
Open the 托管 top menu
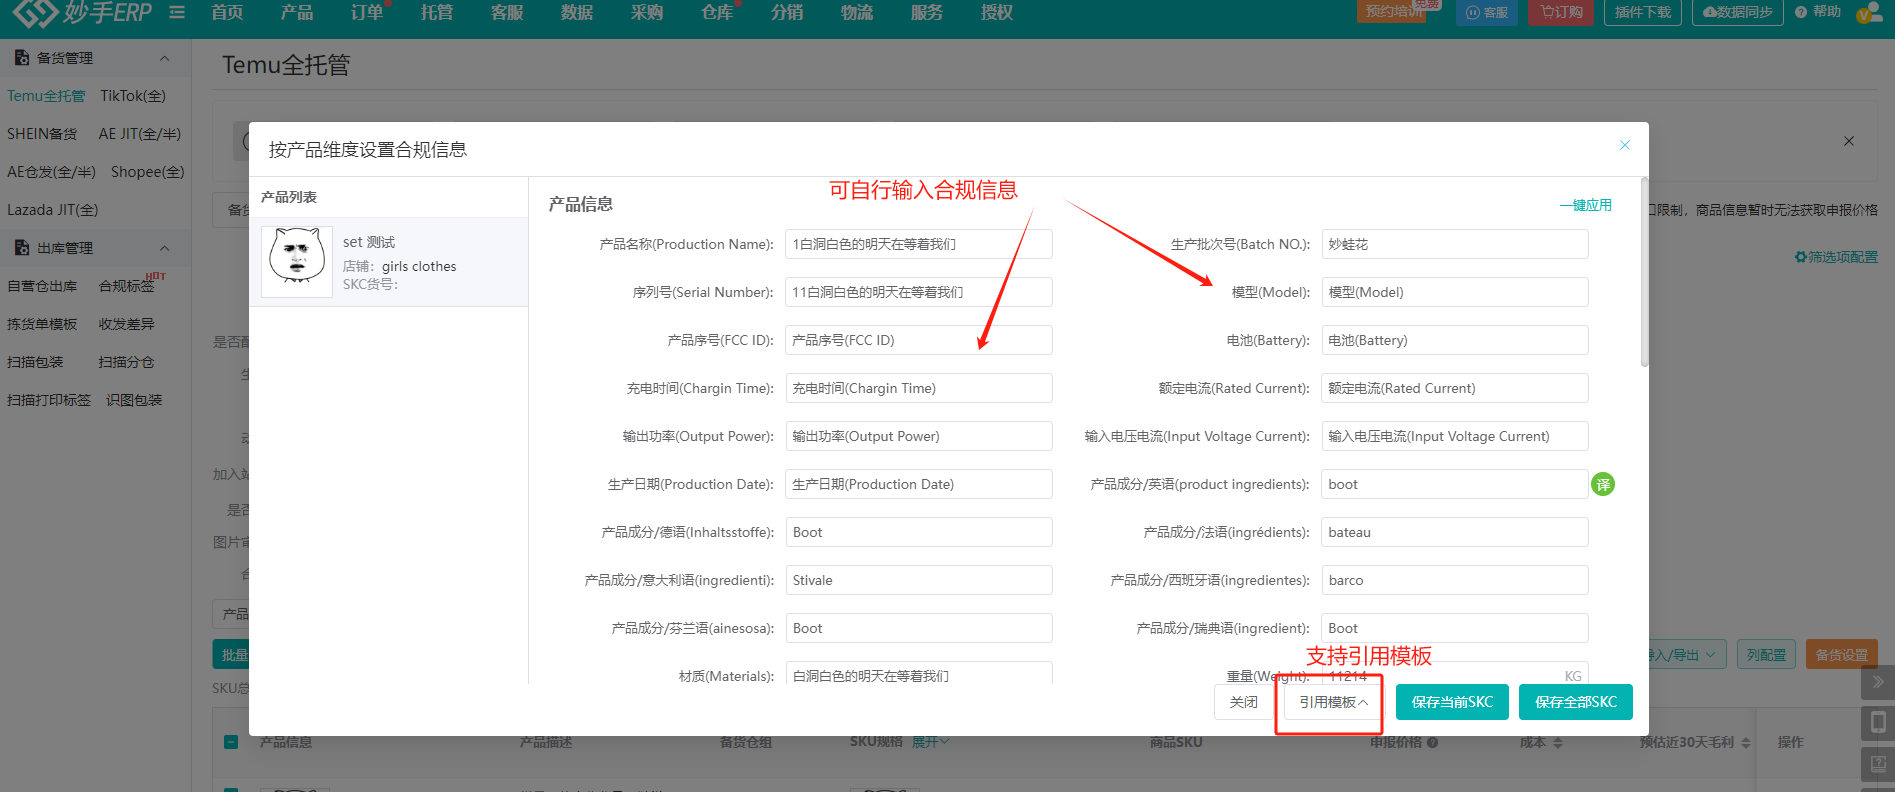[437, 12]
